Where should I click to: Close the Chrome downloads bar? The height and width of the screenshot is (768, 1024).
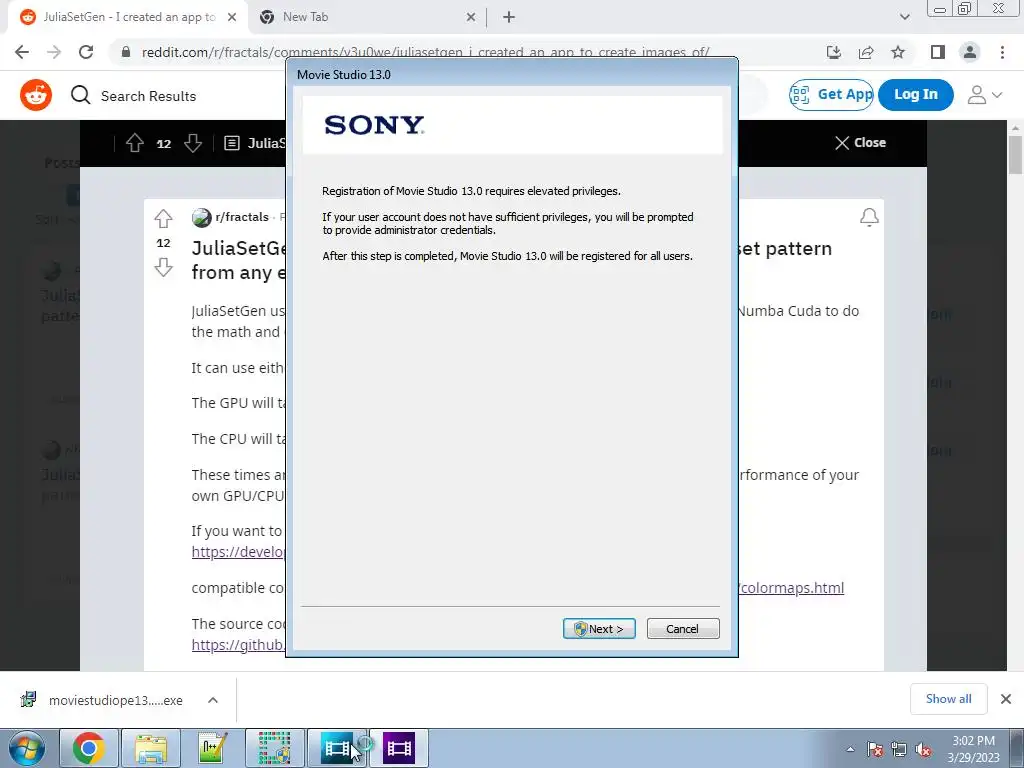pos(1006,699)
